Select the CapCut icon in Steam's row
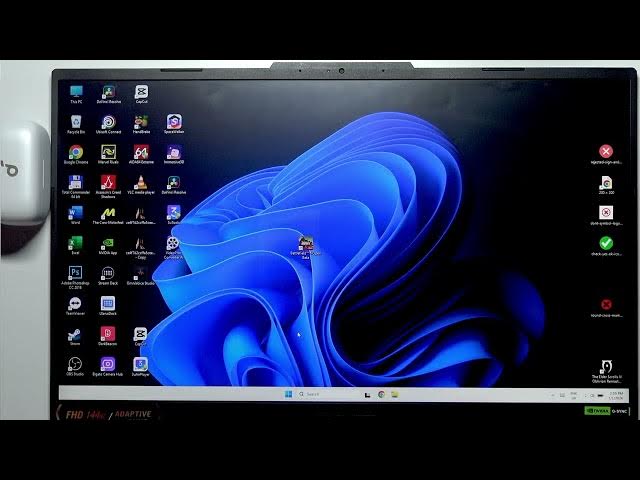Viewport: 640px width, 480px height. pyautogui.click(x=140, y=336)
